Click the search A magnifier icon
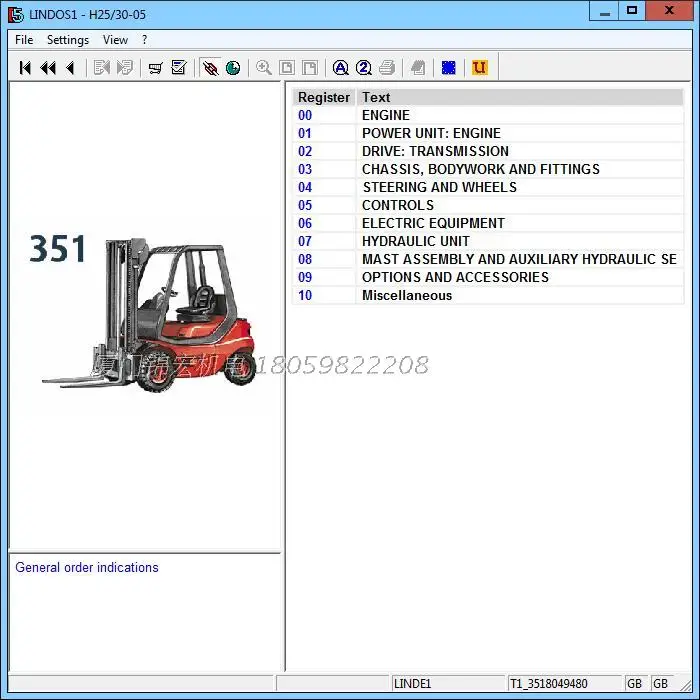Viewport: 700px width, 700px height. [341, 68]
